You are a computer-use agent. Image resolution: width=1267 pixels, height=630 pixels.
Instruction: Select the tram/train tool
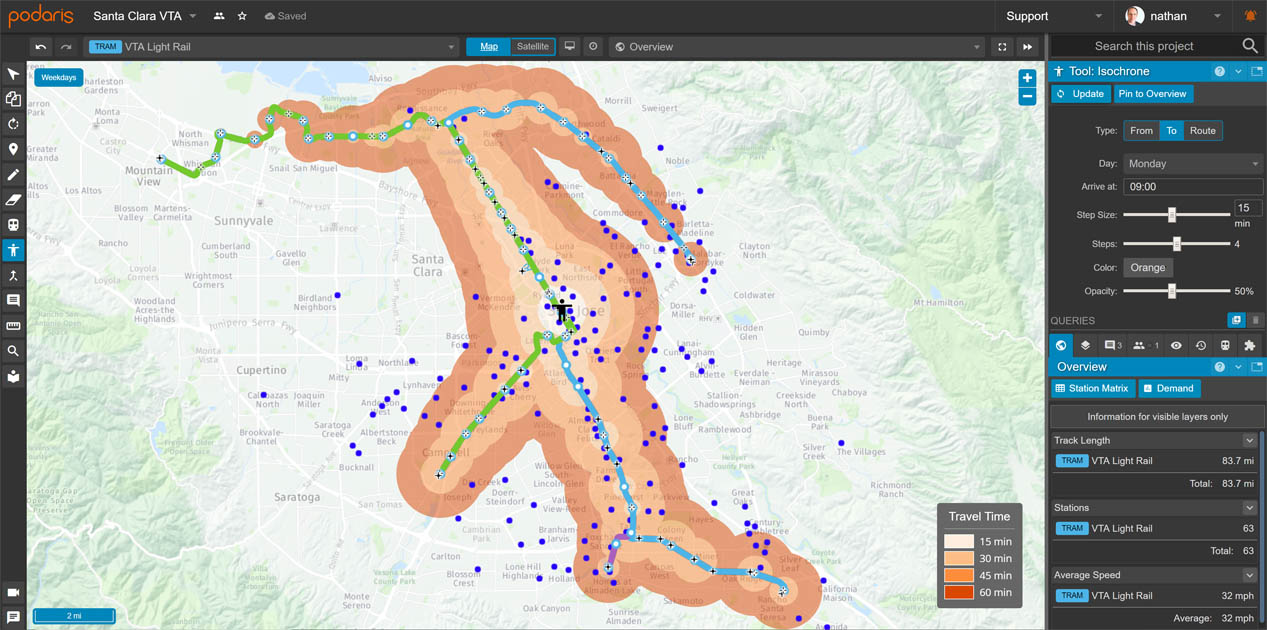pos(13,225)
